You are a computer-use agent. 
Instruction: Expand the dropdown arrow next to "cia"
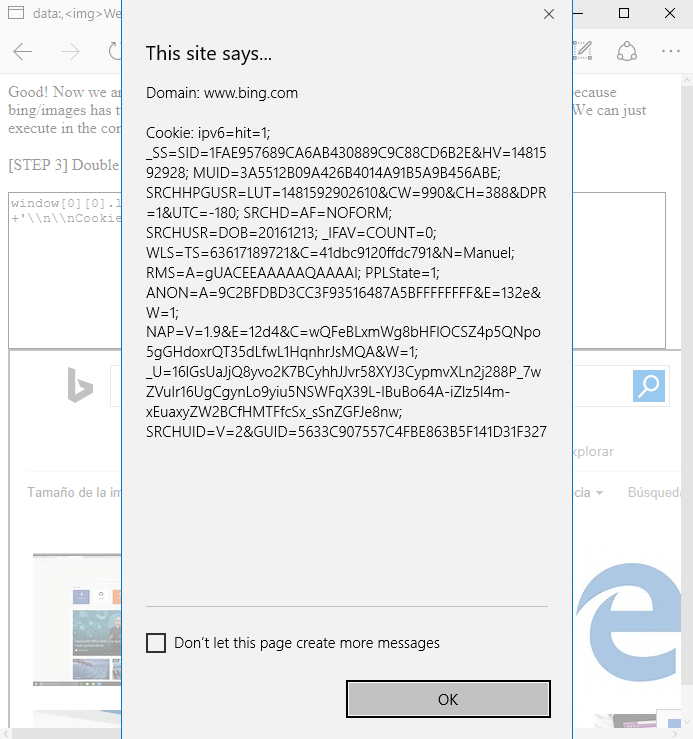pos(599,493)
